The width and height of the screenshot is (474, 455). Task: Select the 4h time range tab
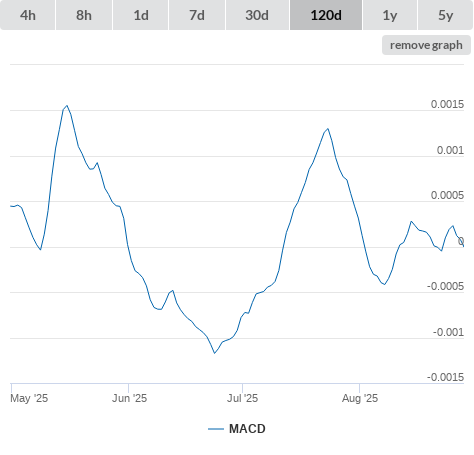click(x=27, y=15)
